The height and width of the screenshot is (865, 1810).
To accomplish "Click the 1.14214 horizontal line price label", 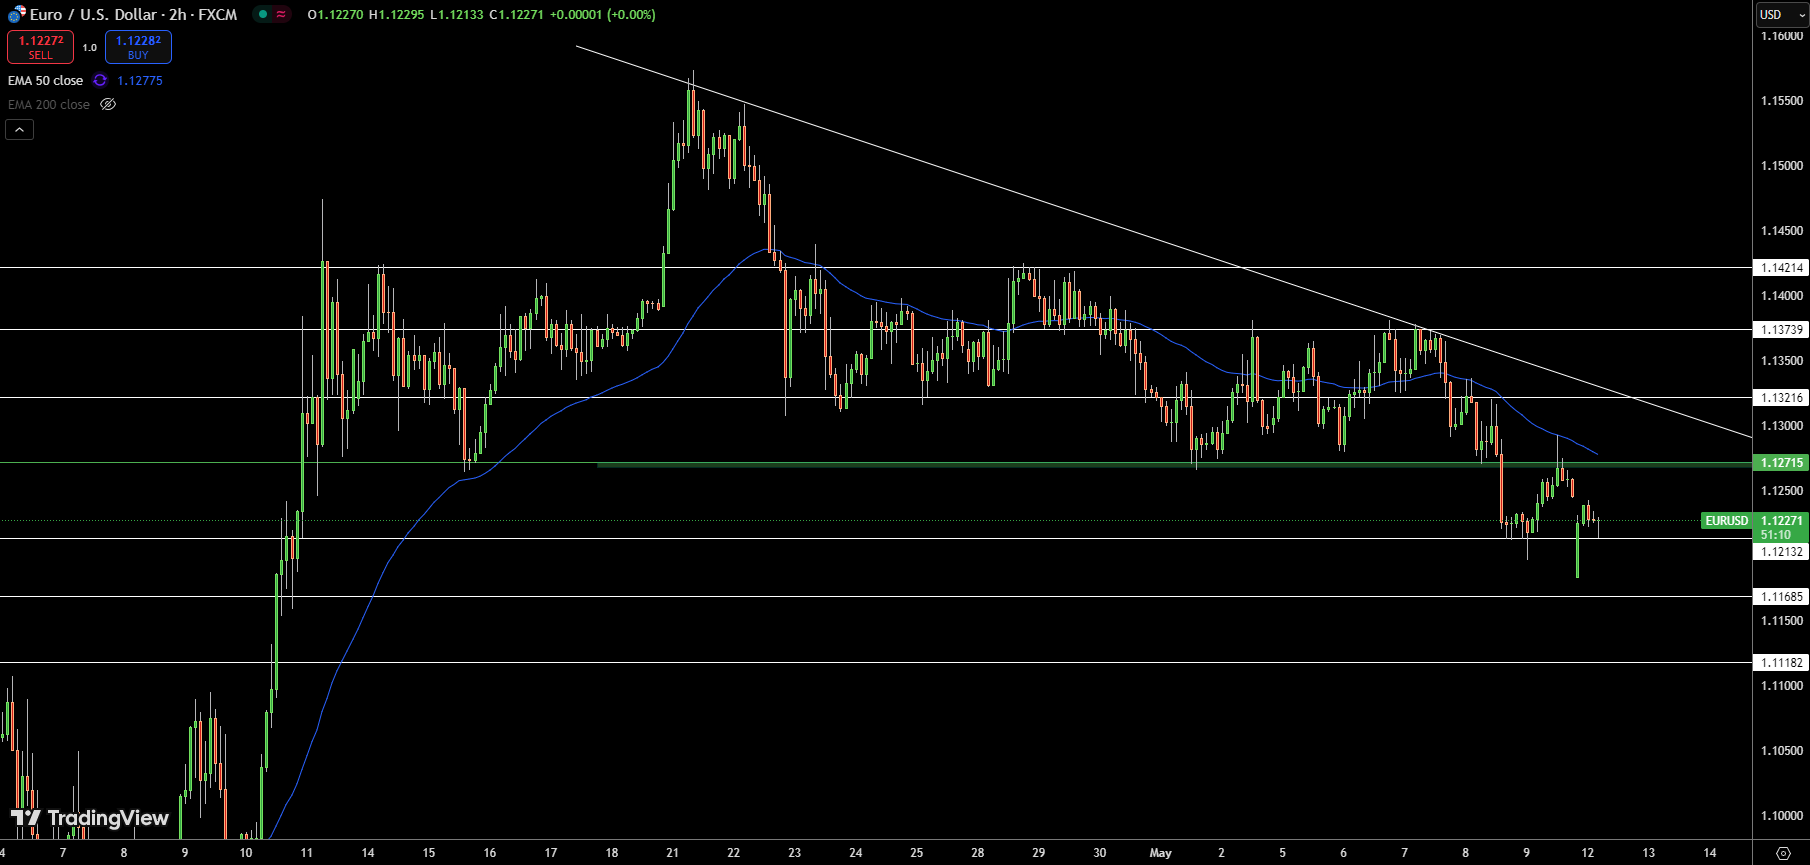I will click(x=1781, y=268).
